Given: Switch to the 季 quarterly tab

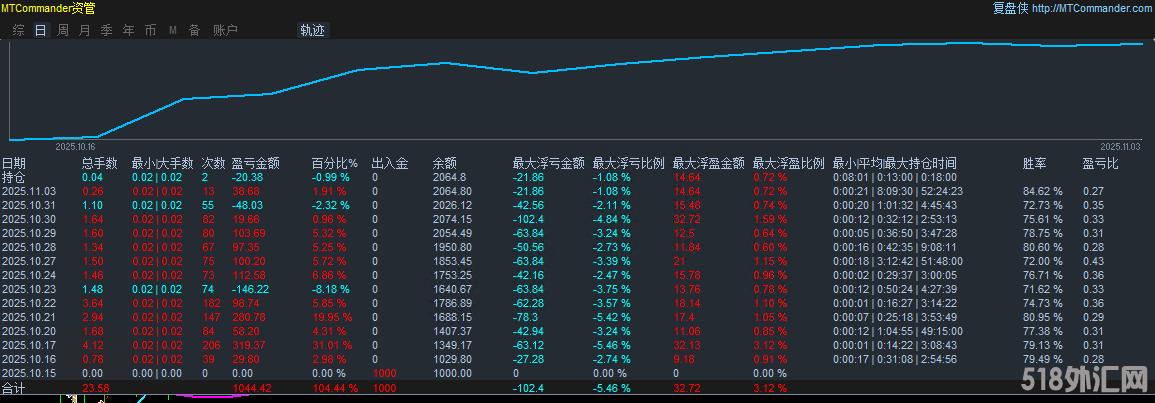Looking at the screenshot, I should [x=107, y=30].
